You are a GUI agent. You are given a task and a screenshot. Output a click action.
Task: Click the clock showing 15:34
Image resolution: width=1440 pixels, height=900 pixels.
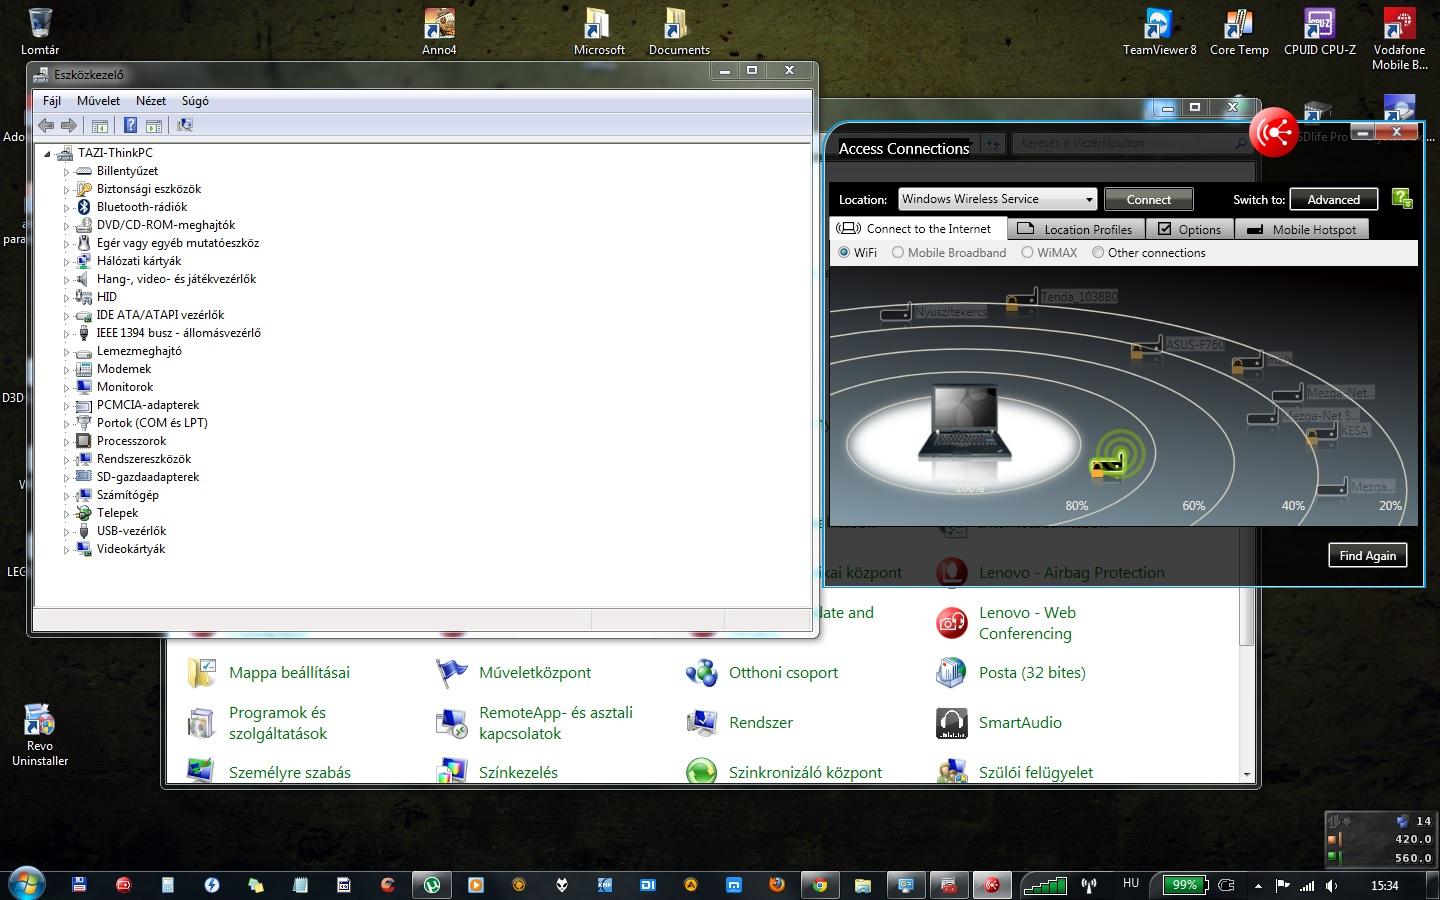(1384, 885)
